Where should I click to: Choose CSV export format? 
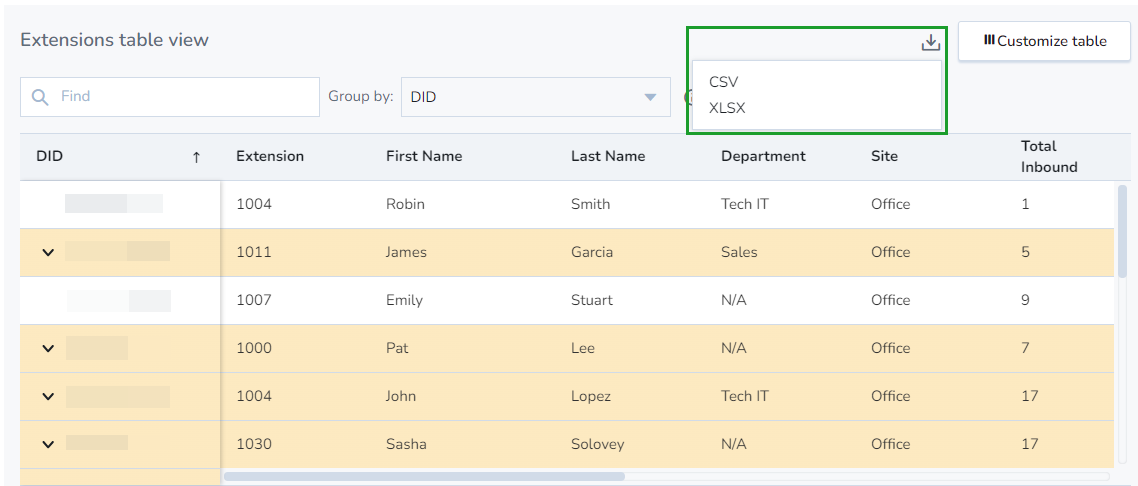click(x=724, y=82)
